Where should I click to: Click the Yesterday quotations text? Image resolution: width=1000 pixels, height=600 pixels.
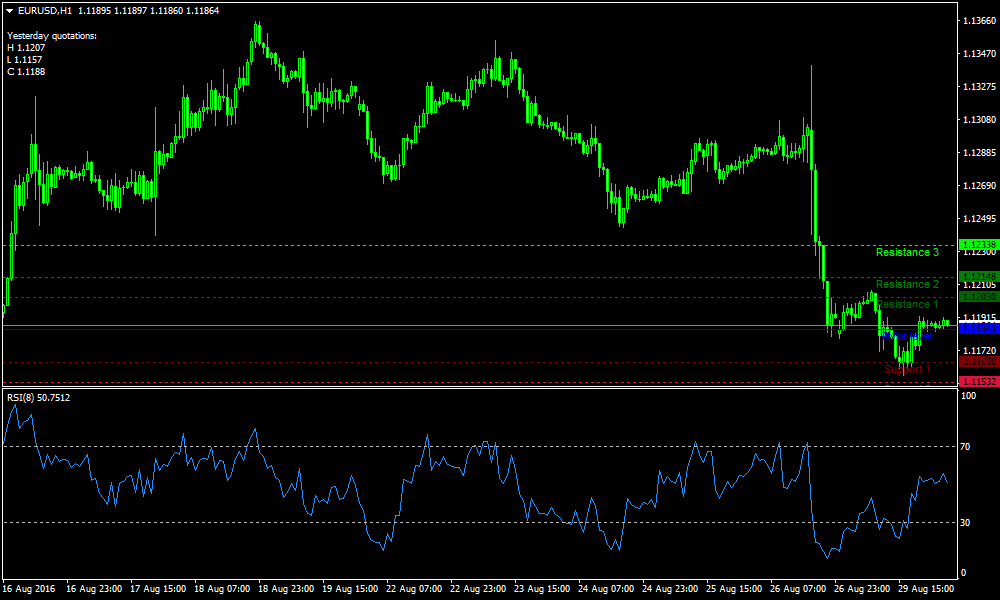[52, 36]
